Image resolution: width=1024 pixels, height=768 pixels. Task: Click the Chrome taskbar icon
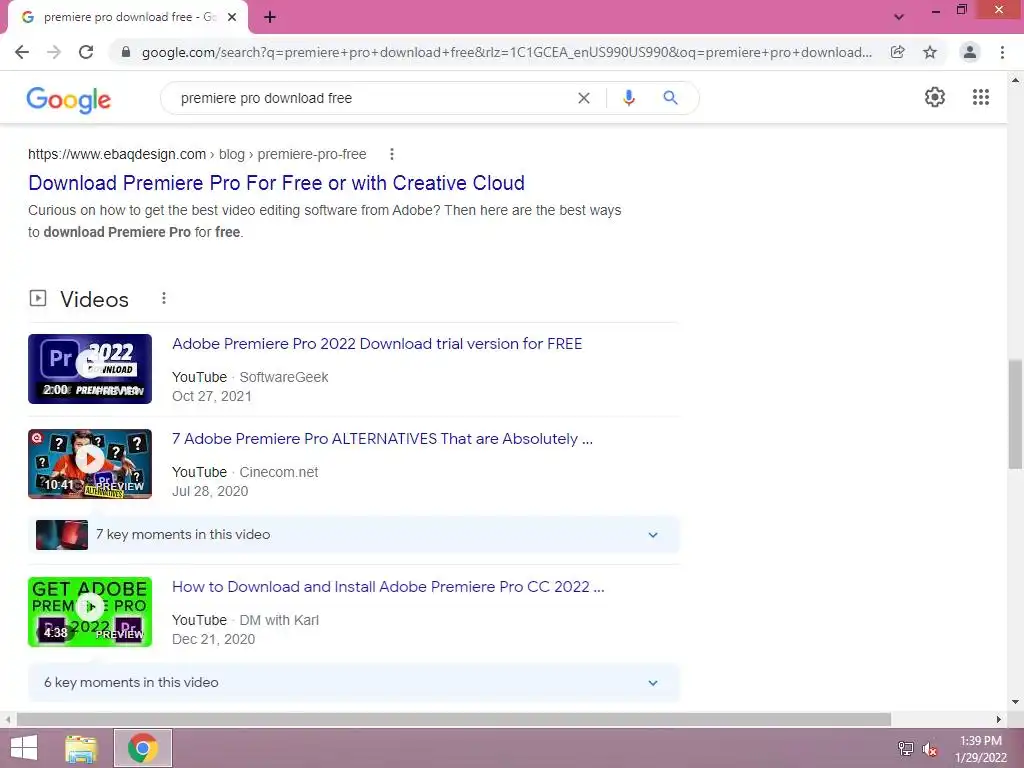coord(143,748)
